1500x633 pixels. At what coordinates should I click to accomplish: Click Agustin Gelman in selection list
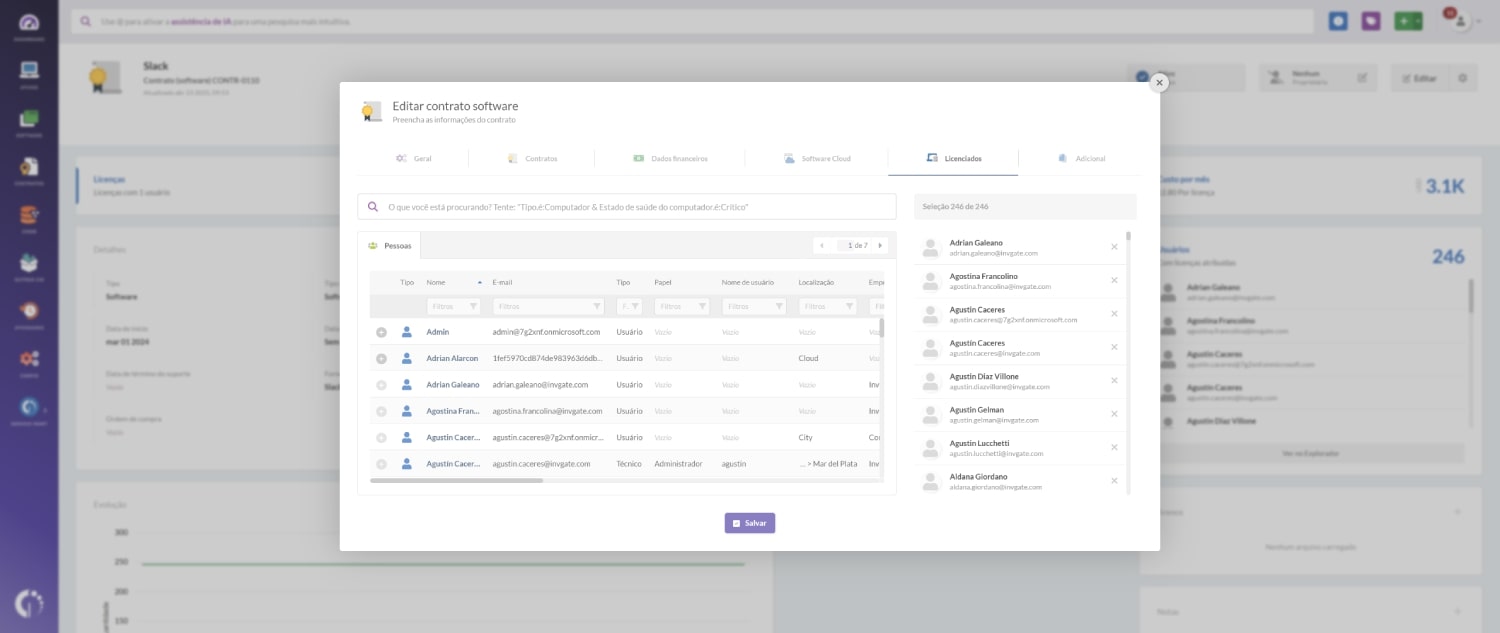977,410
